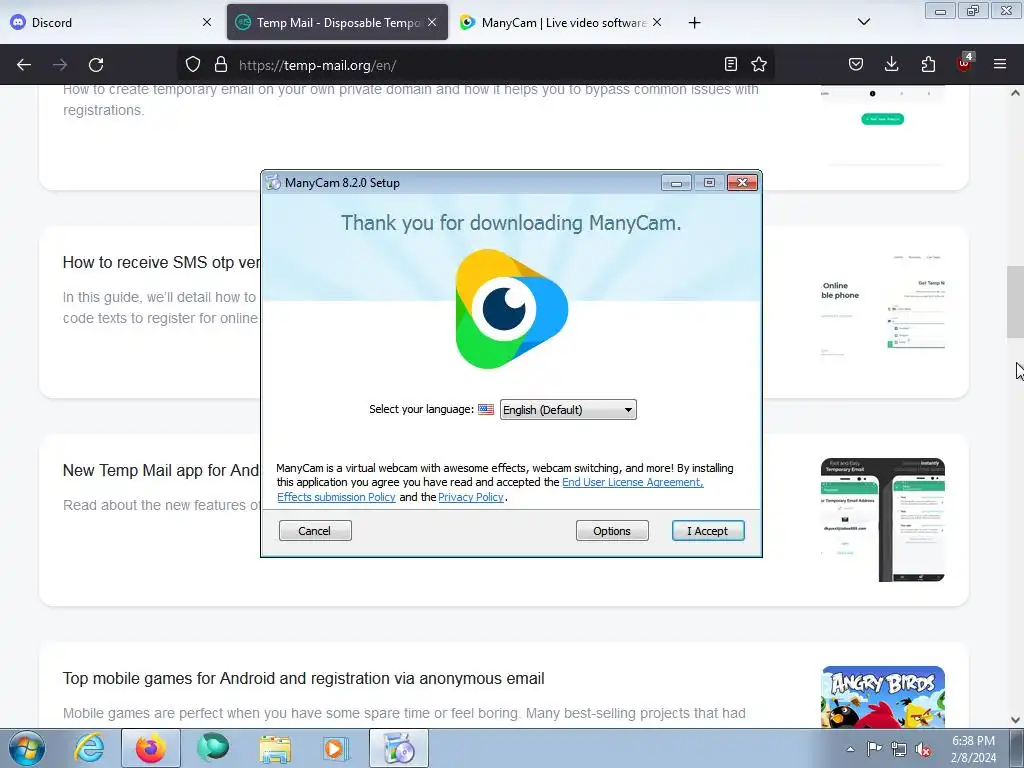
Task: Open the Options in ManyCam setup
Action: click(612, 531)
